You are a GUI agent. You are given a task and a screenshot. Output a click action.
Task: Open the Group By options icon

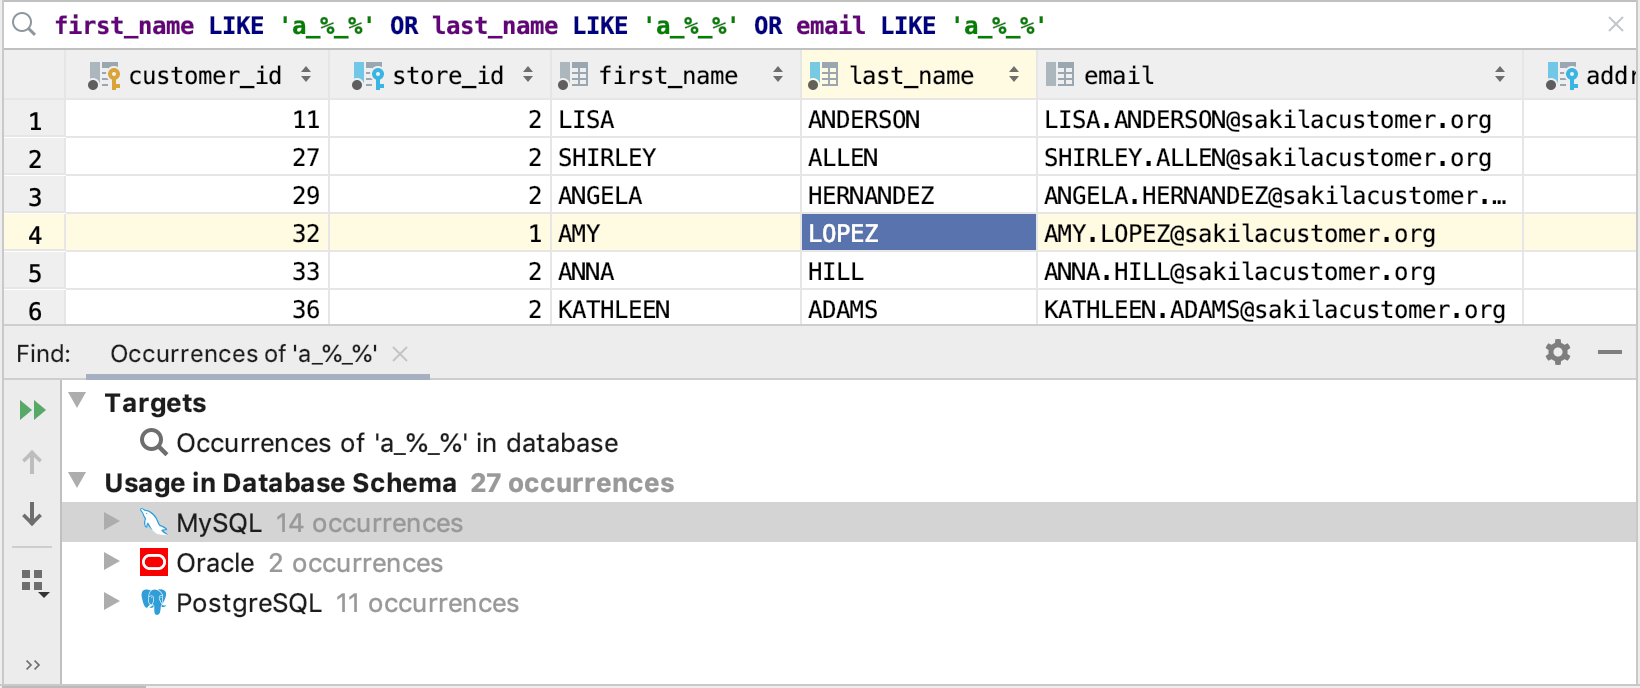[34, 583]
